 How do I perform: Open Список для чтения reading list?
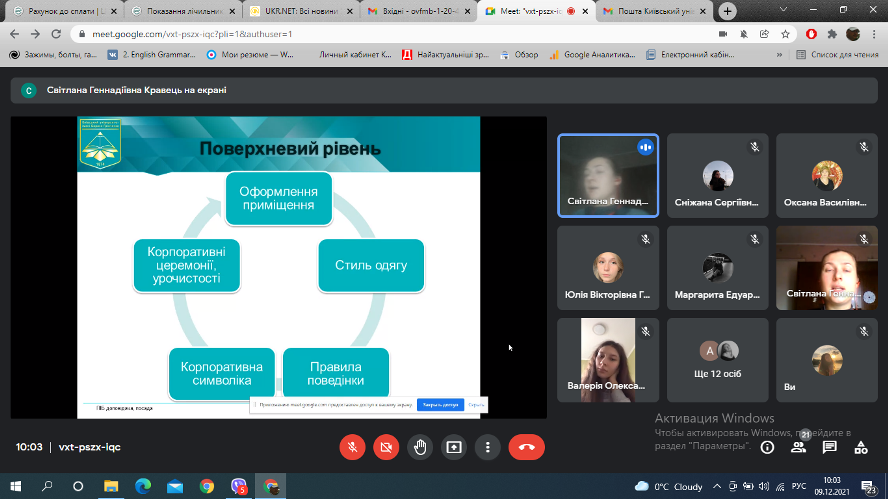[x=838, y=54]
